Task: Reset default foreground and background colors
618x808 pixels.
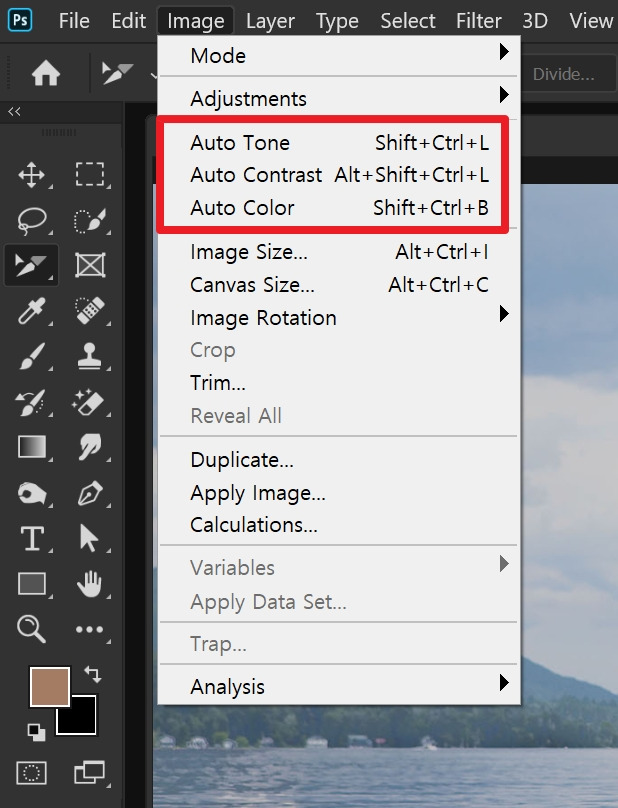Action: click(36, 732)
